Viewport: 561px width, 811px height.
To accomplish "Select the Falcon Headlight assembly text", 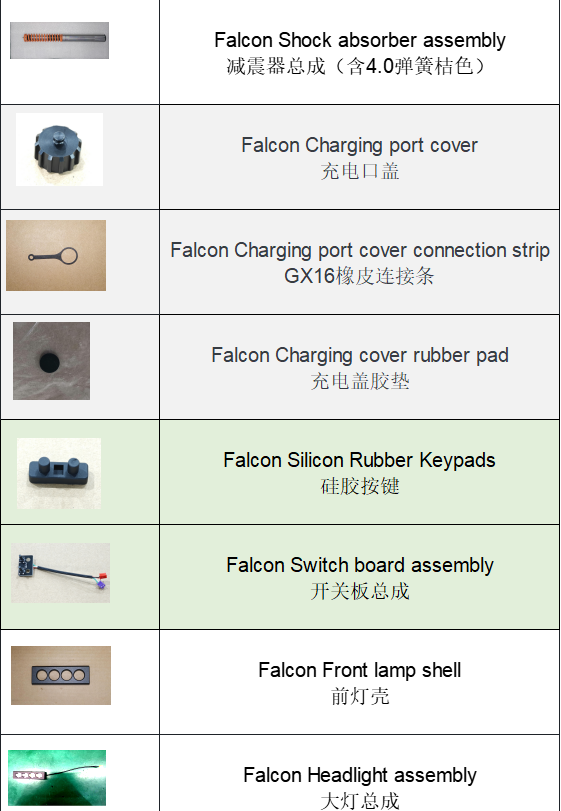I will (x=360, y=775).
